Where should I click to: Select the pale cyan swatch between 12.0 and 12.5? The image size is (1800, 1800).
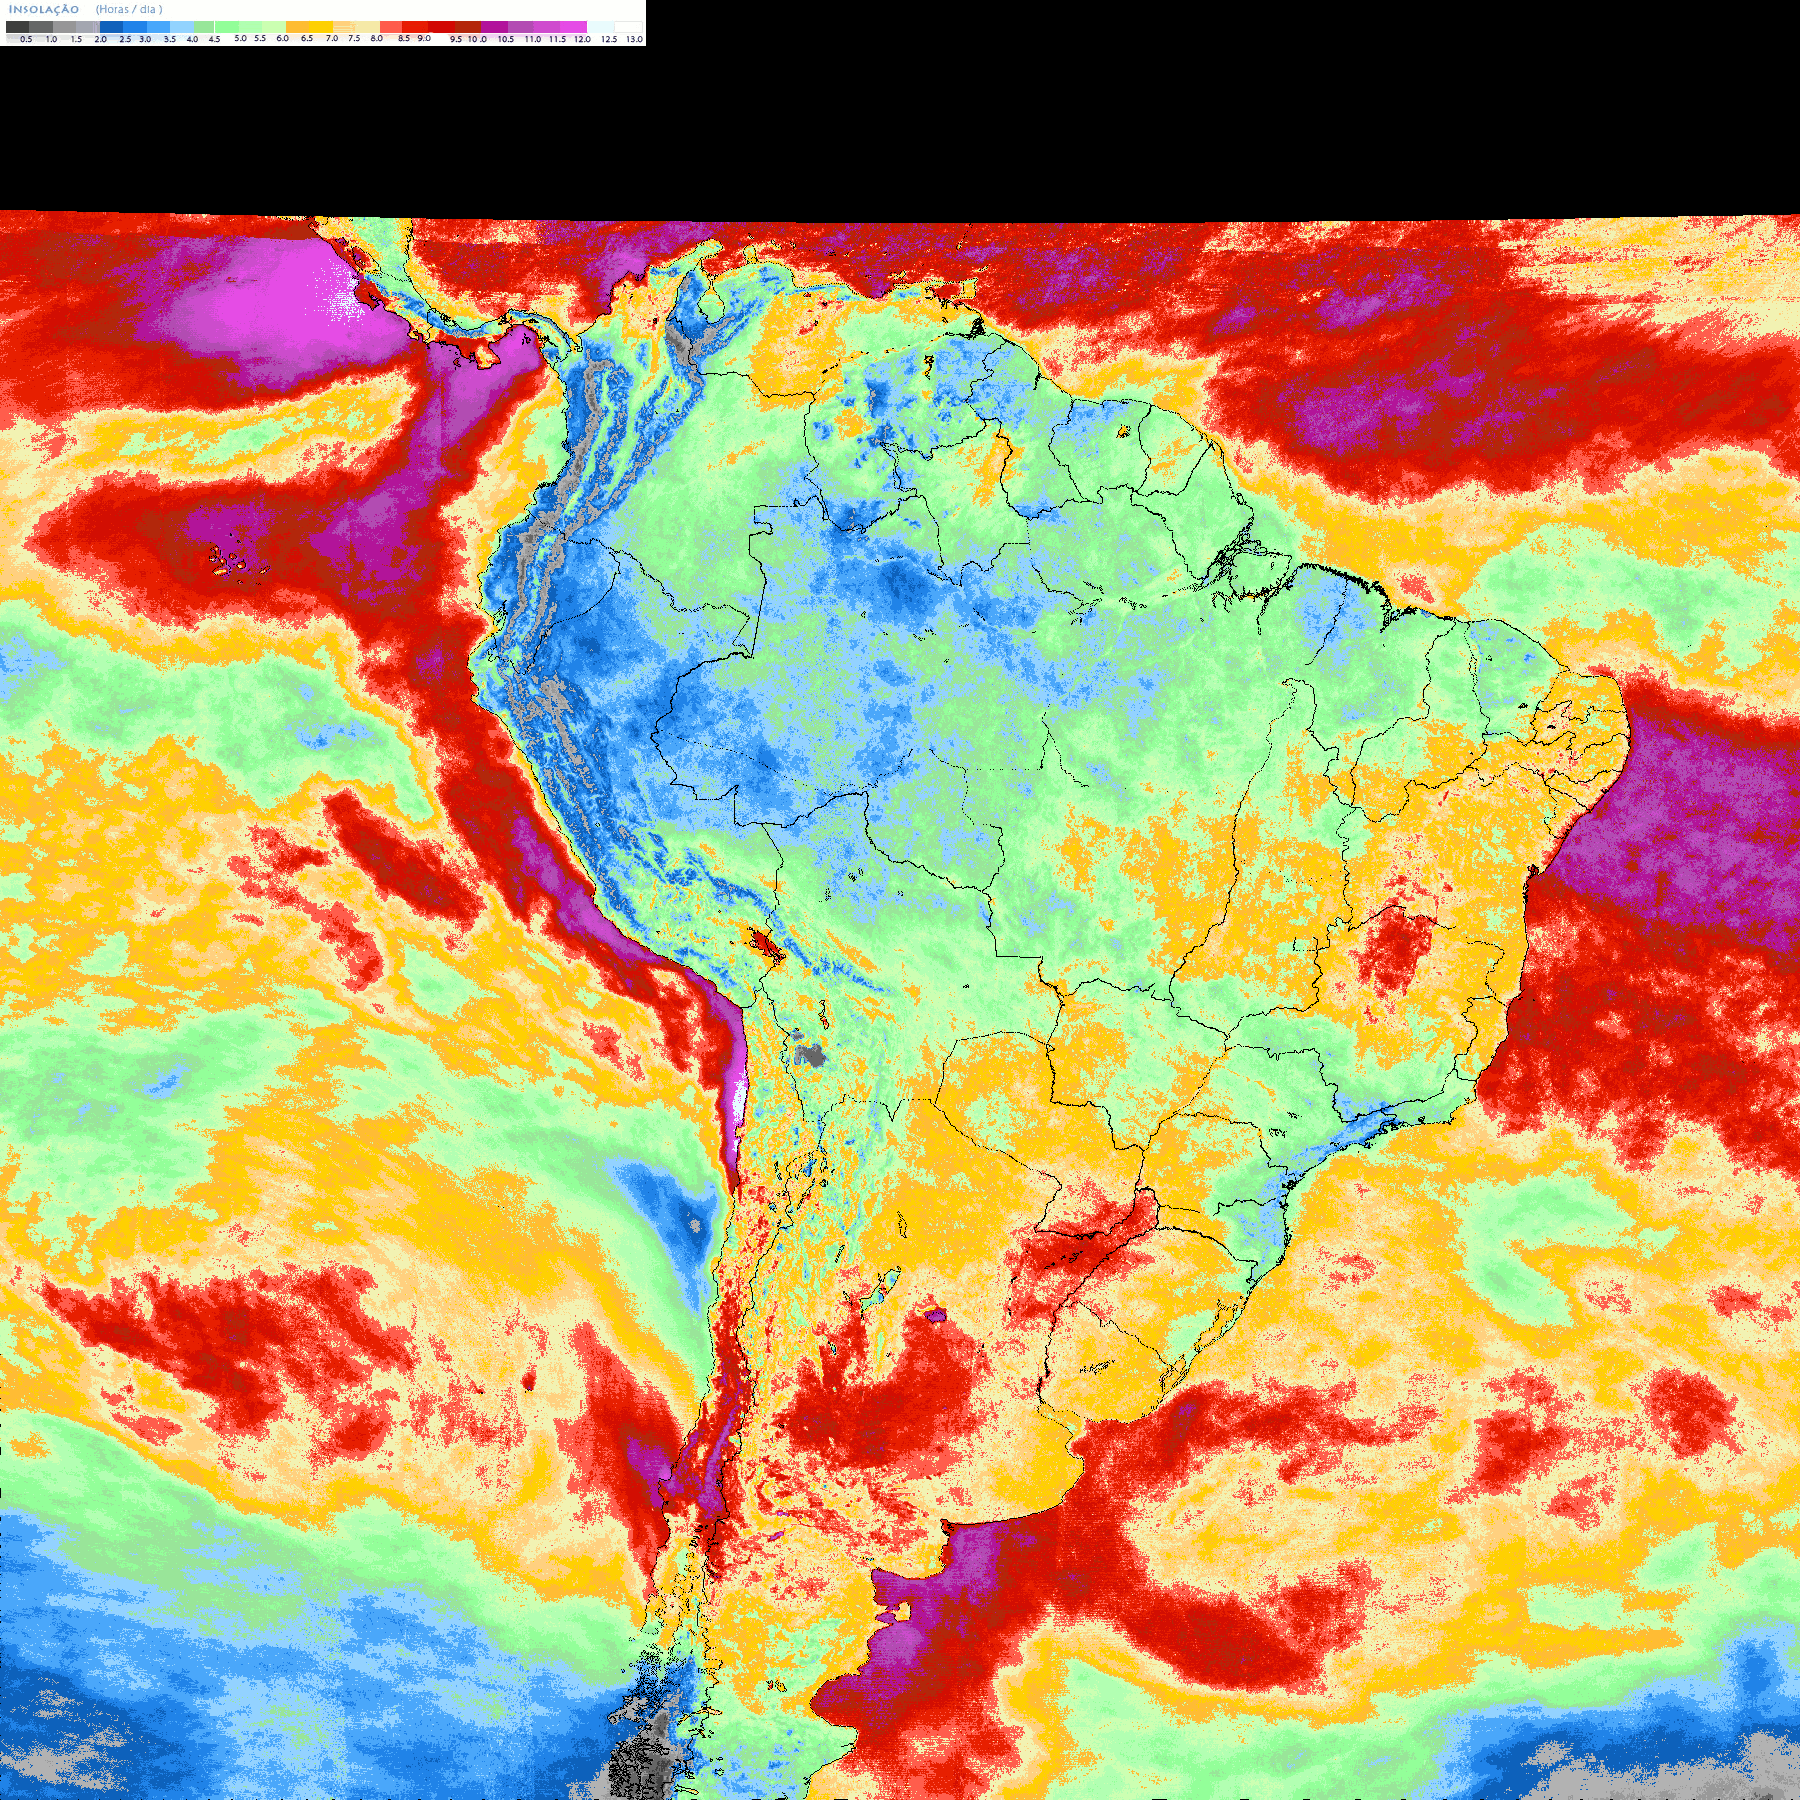[x=600, y=27]
